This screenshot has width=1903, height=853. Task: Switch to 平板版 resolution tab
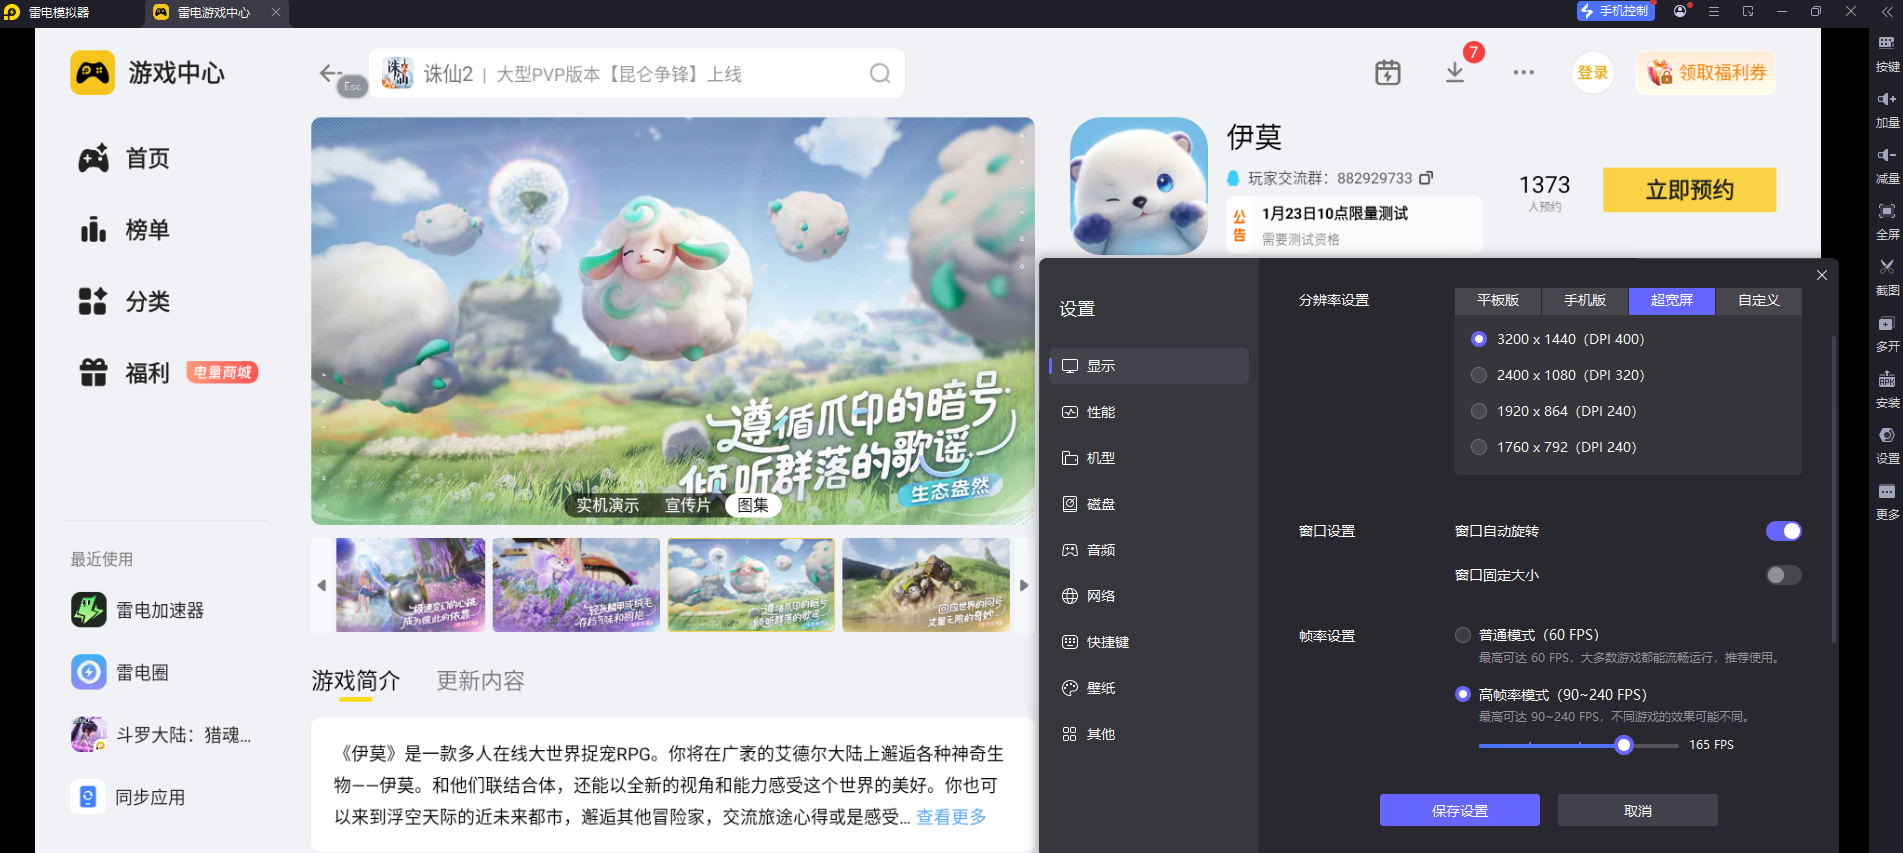[x=1498, y=301]
